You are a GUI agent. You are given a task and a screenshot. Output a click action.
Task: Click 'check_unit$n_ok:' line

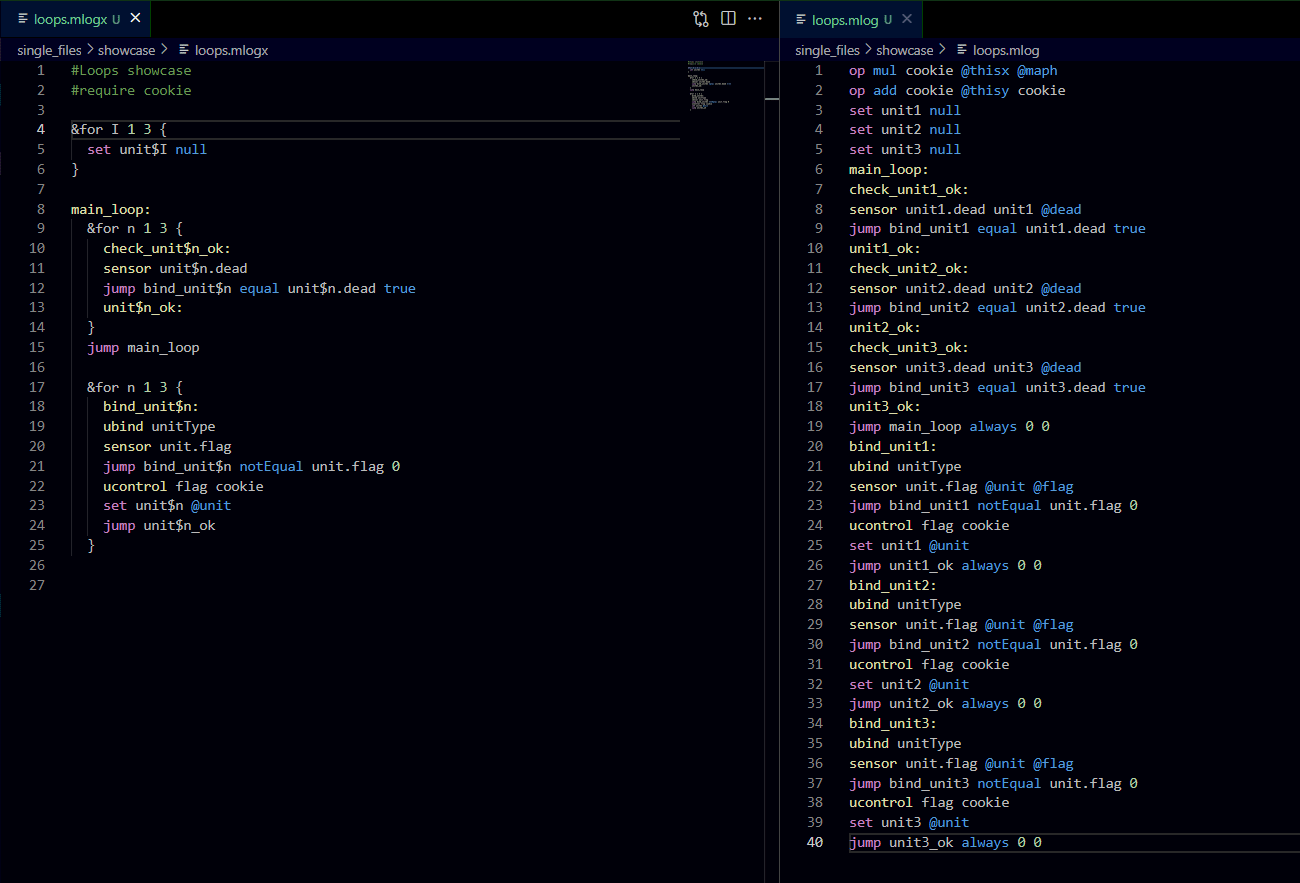click(x=167, y=248)
